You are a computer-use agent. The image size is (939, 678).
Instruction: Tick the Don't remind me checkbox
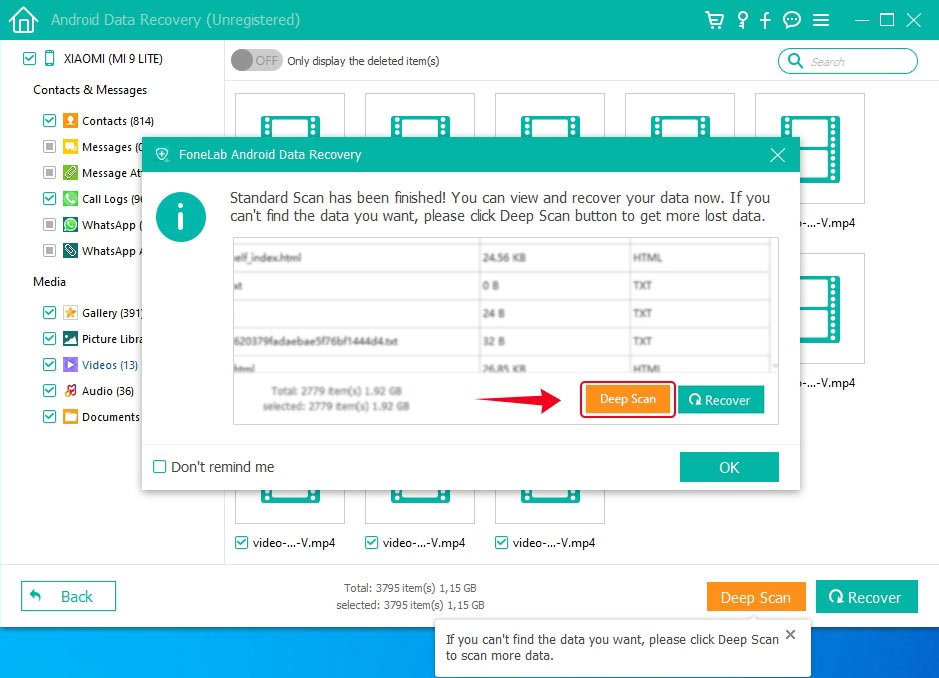pos(159,467)
